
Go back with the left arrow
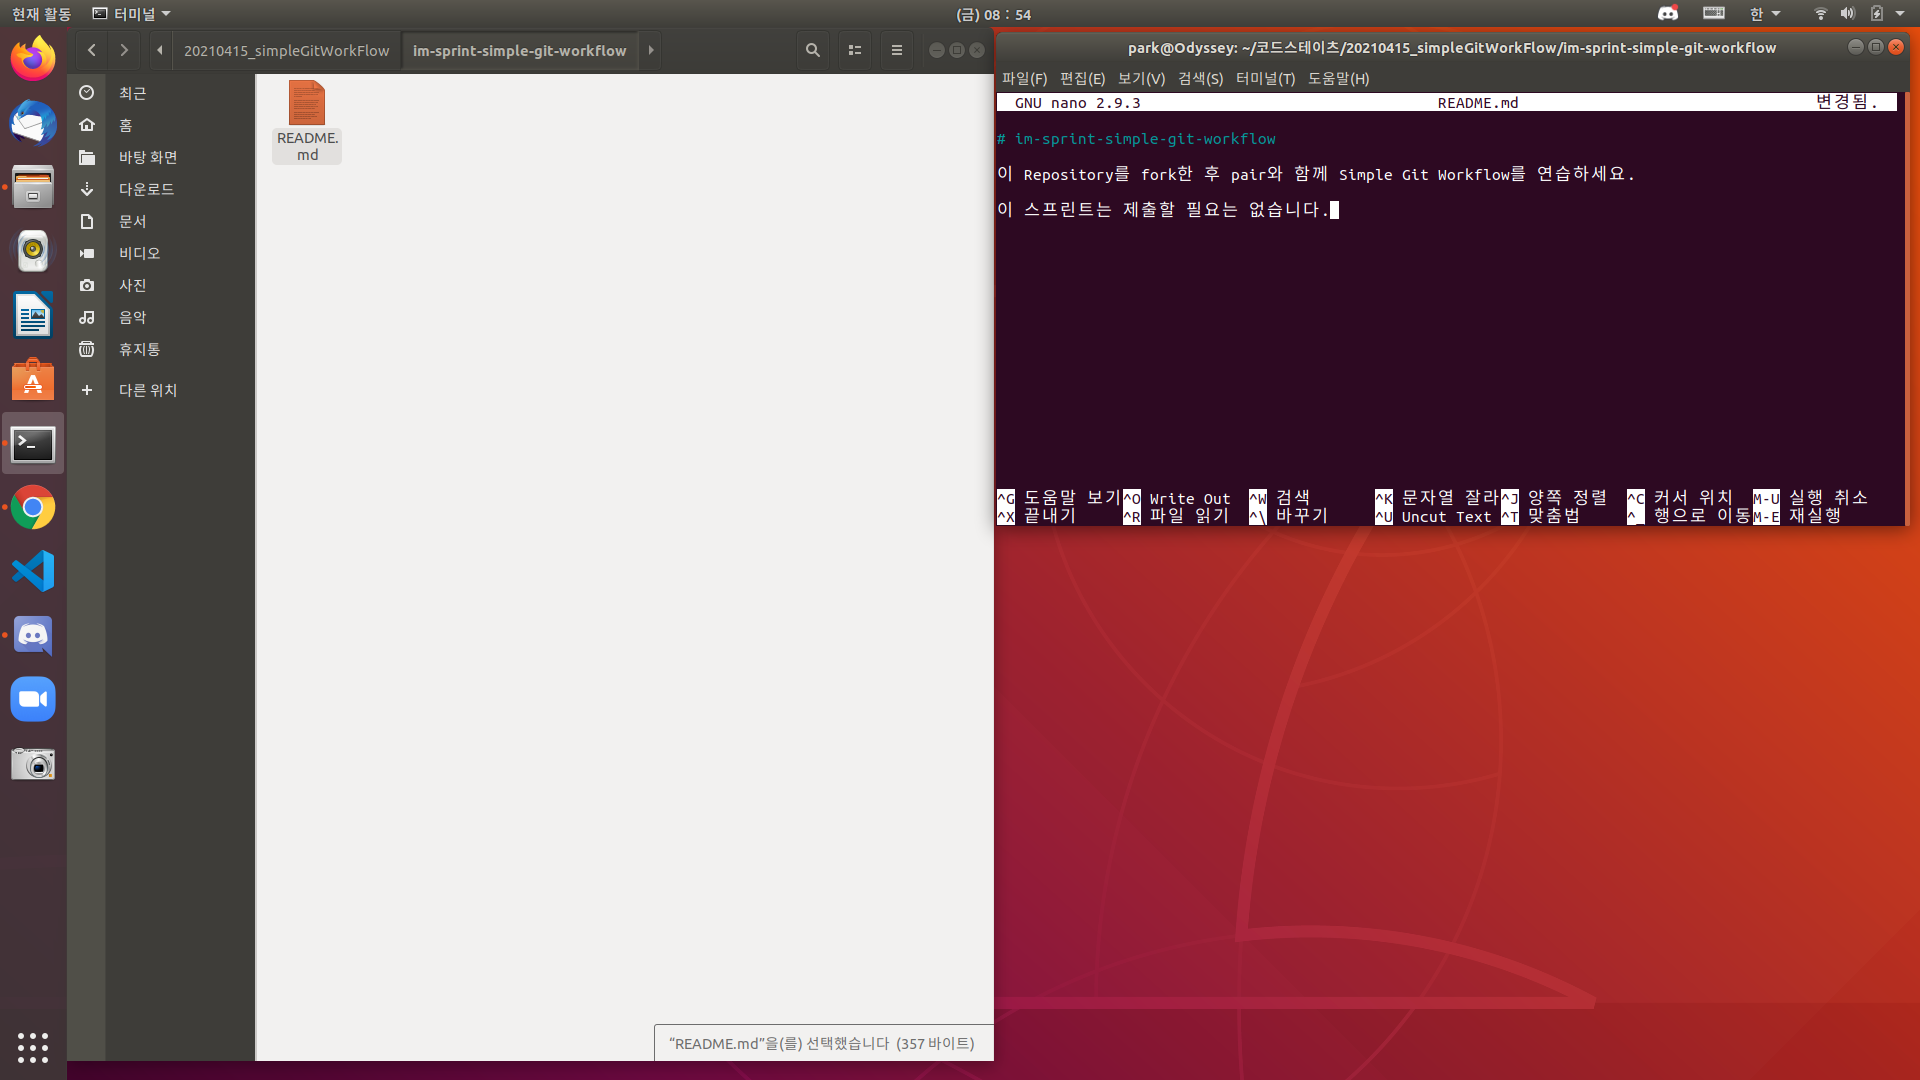point(91,50)
